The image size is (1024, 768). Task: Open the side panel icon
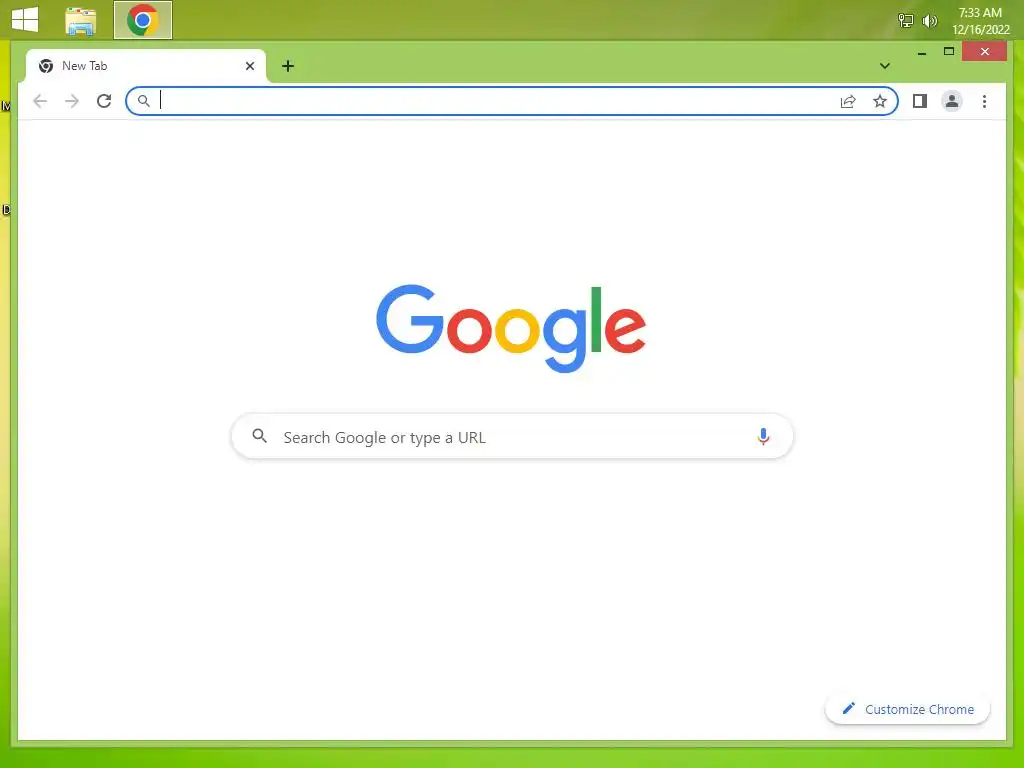pyautogui.click(x=920, y=101)
